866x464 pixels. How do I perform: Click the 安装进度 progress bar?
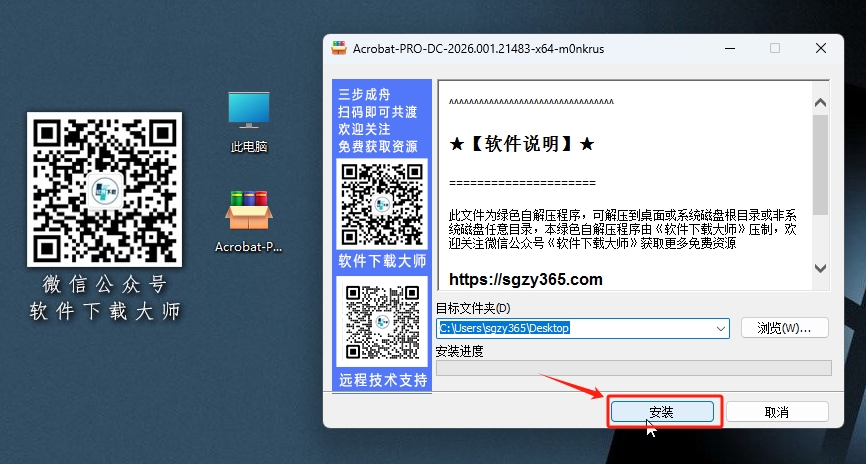pyautogui.click(x=633, y=368)
